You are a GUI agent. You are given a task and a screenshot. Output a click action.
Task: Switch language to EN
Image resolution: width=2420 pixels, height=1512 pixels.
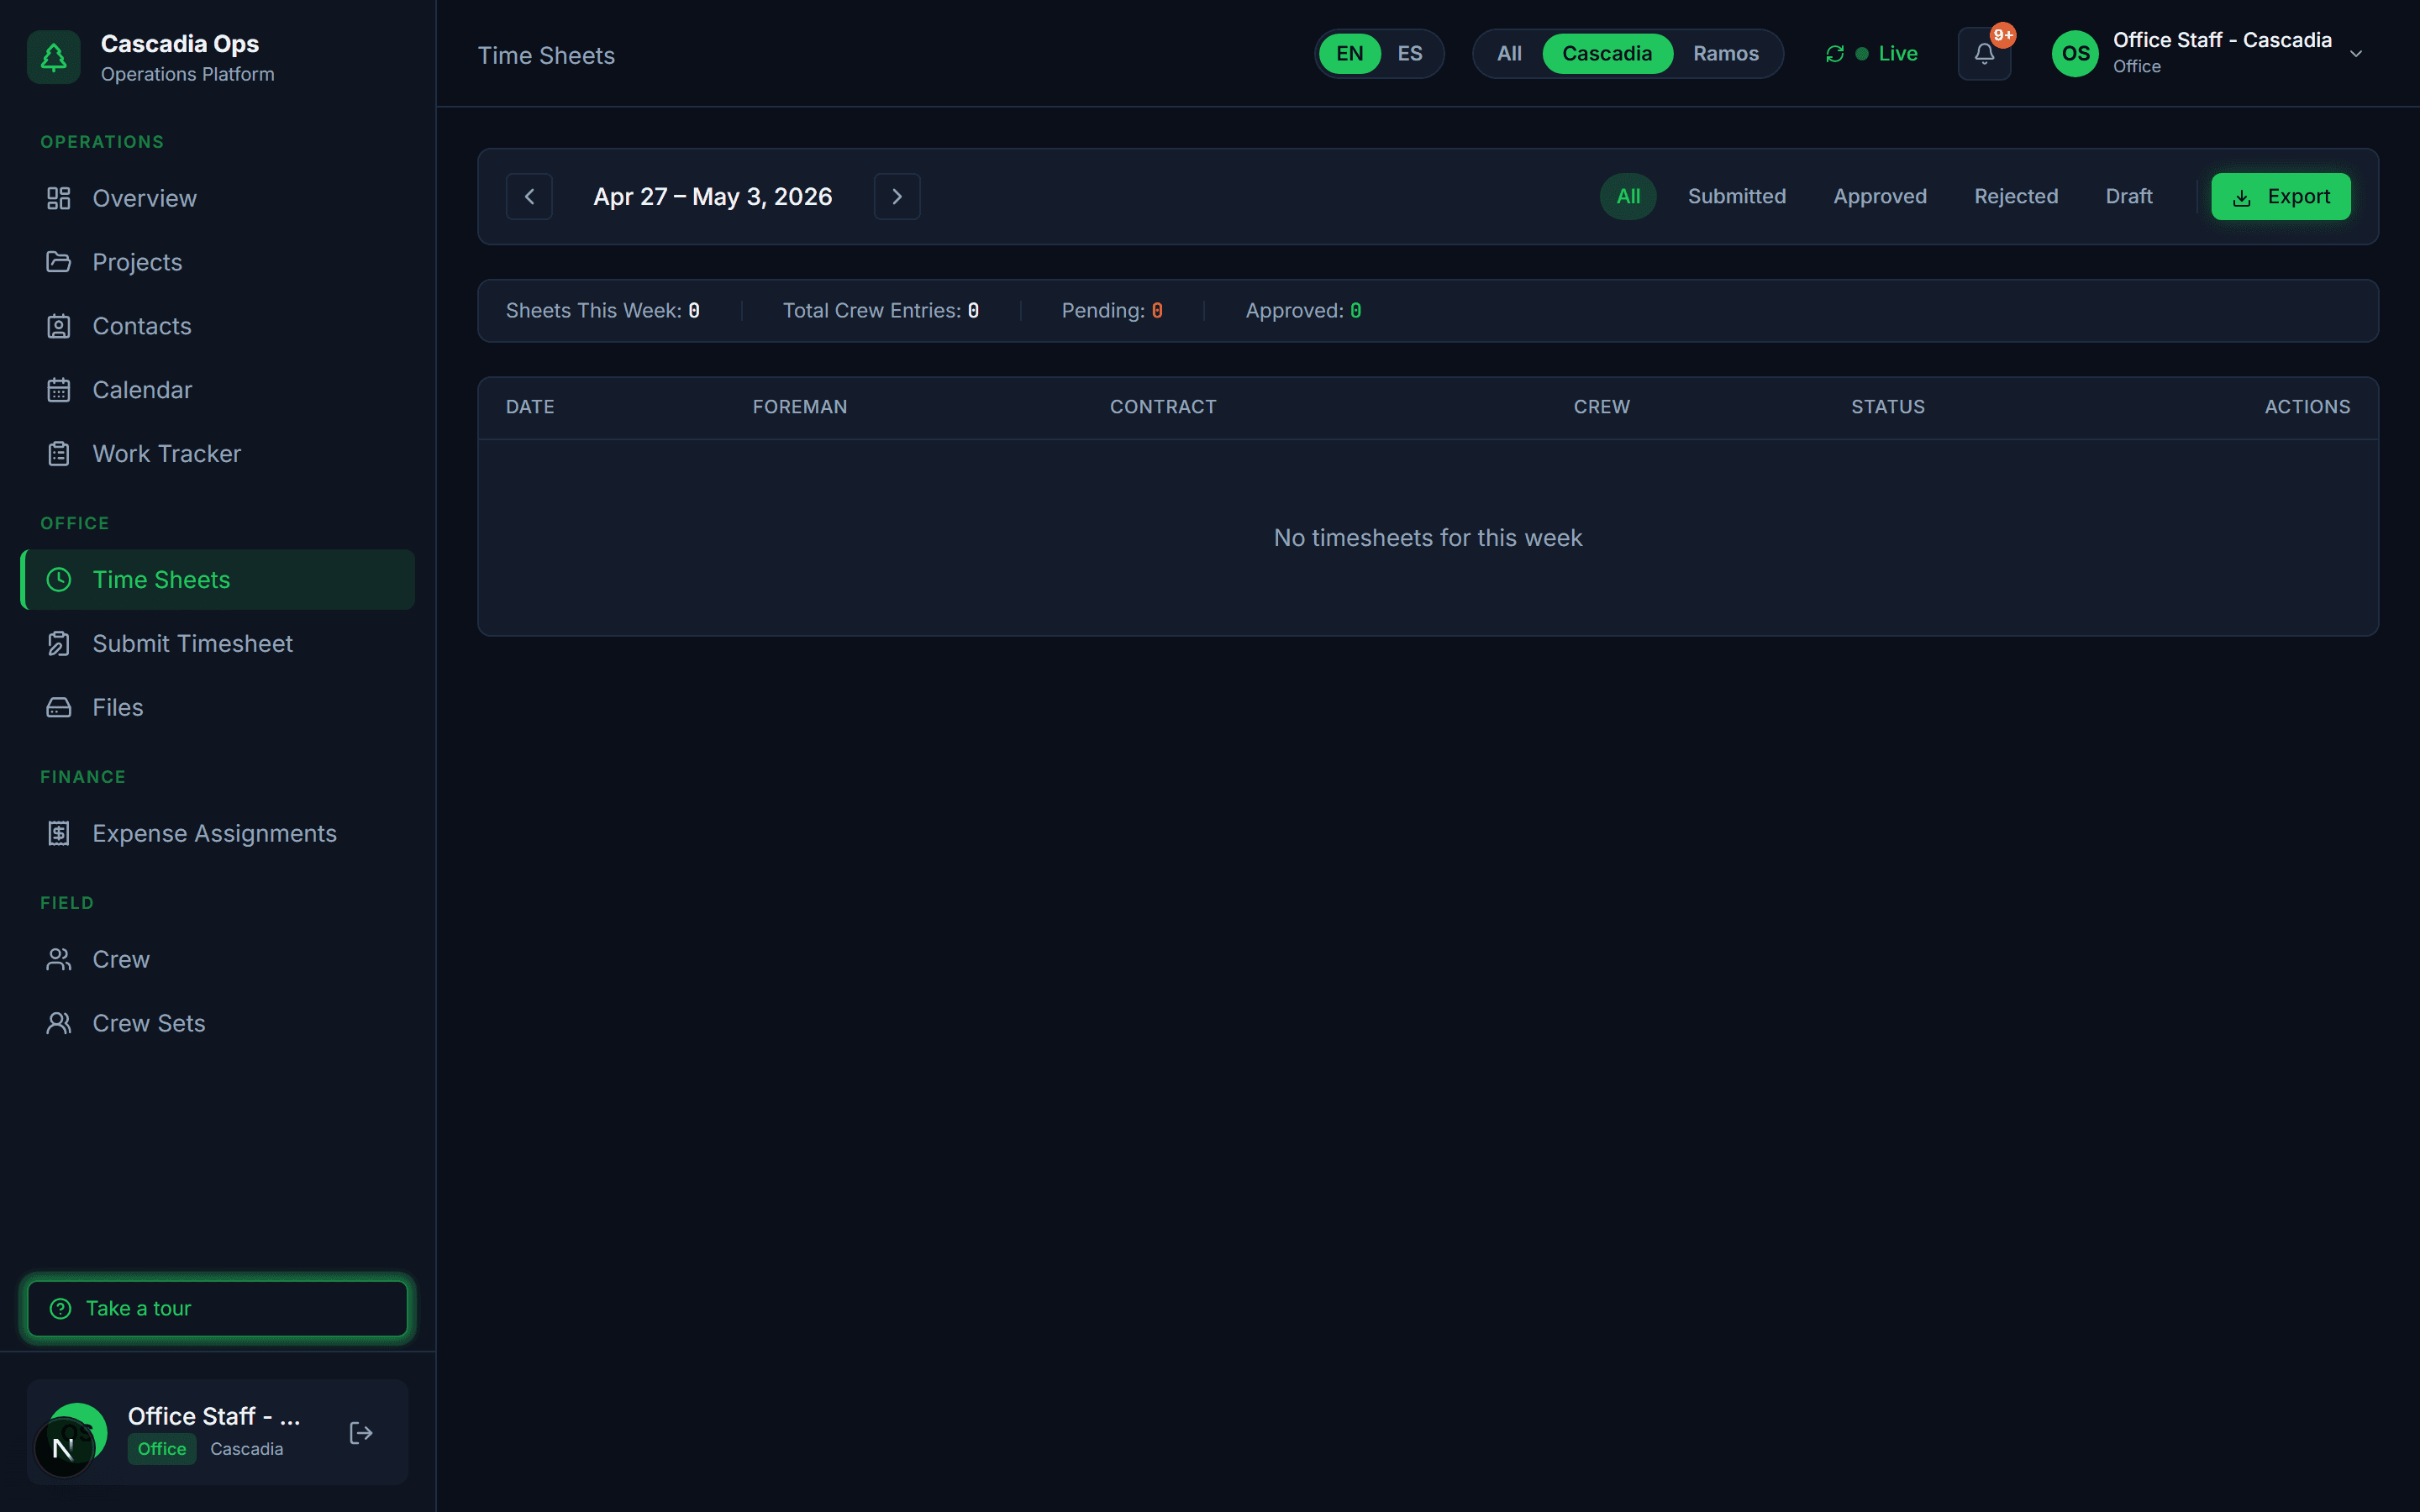click(1350, 54)
